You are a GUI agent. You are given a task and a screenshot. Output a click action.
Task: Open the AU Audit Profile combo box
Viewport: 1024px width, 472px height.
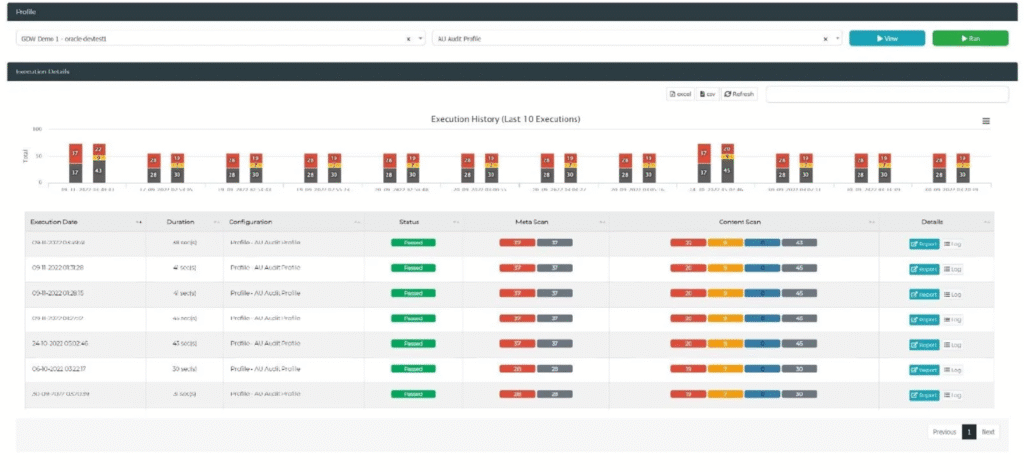637,39
